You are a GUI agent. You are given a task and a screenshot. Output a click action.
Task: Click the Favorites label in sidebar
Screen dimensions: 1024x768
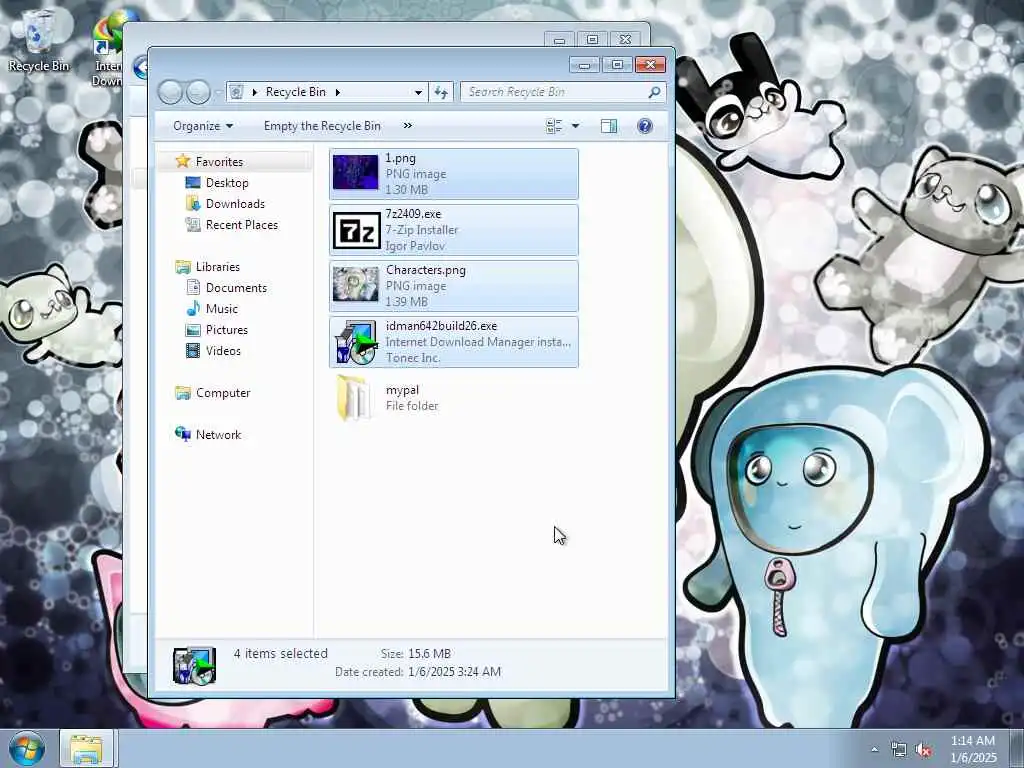[219, 161]
